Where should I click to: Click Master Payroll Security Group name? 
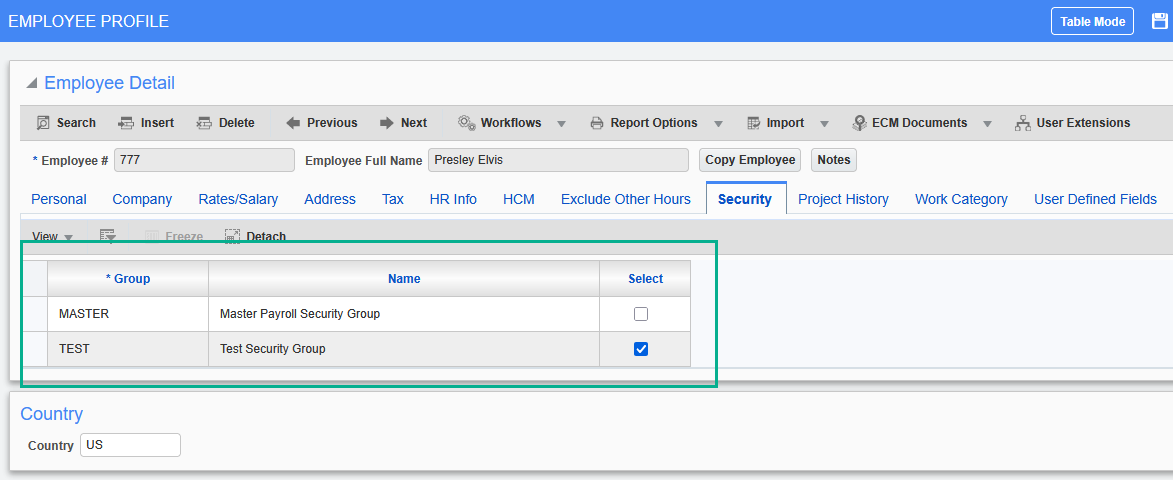pyautogui.click(x=300, y=314)
